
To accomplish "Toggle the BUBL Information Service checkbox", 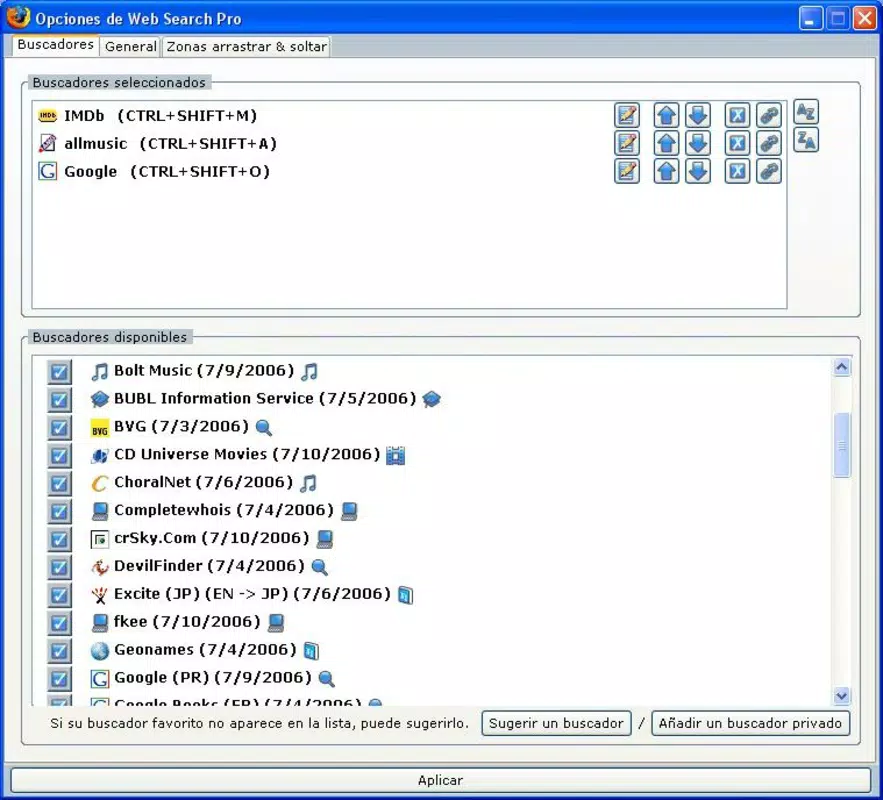I will (59, 400).
